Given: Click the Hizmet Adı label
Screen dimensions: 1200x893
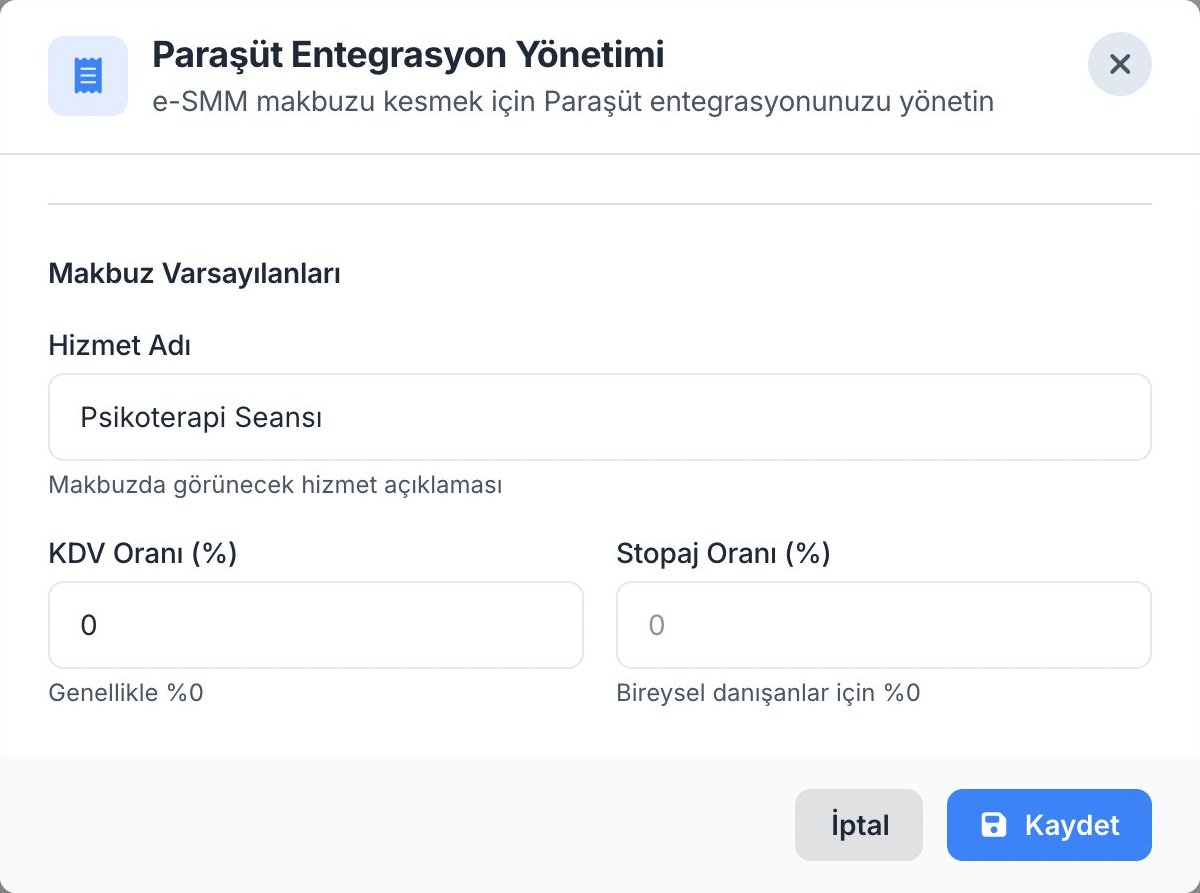Looking at the screenshot, I should pyautogui.click(x=119, y=345).
